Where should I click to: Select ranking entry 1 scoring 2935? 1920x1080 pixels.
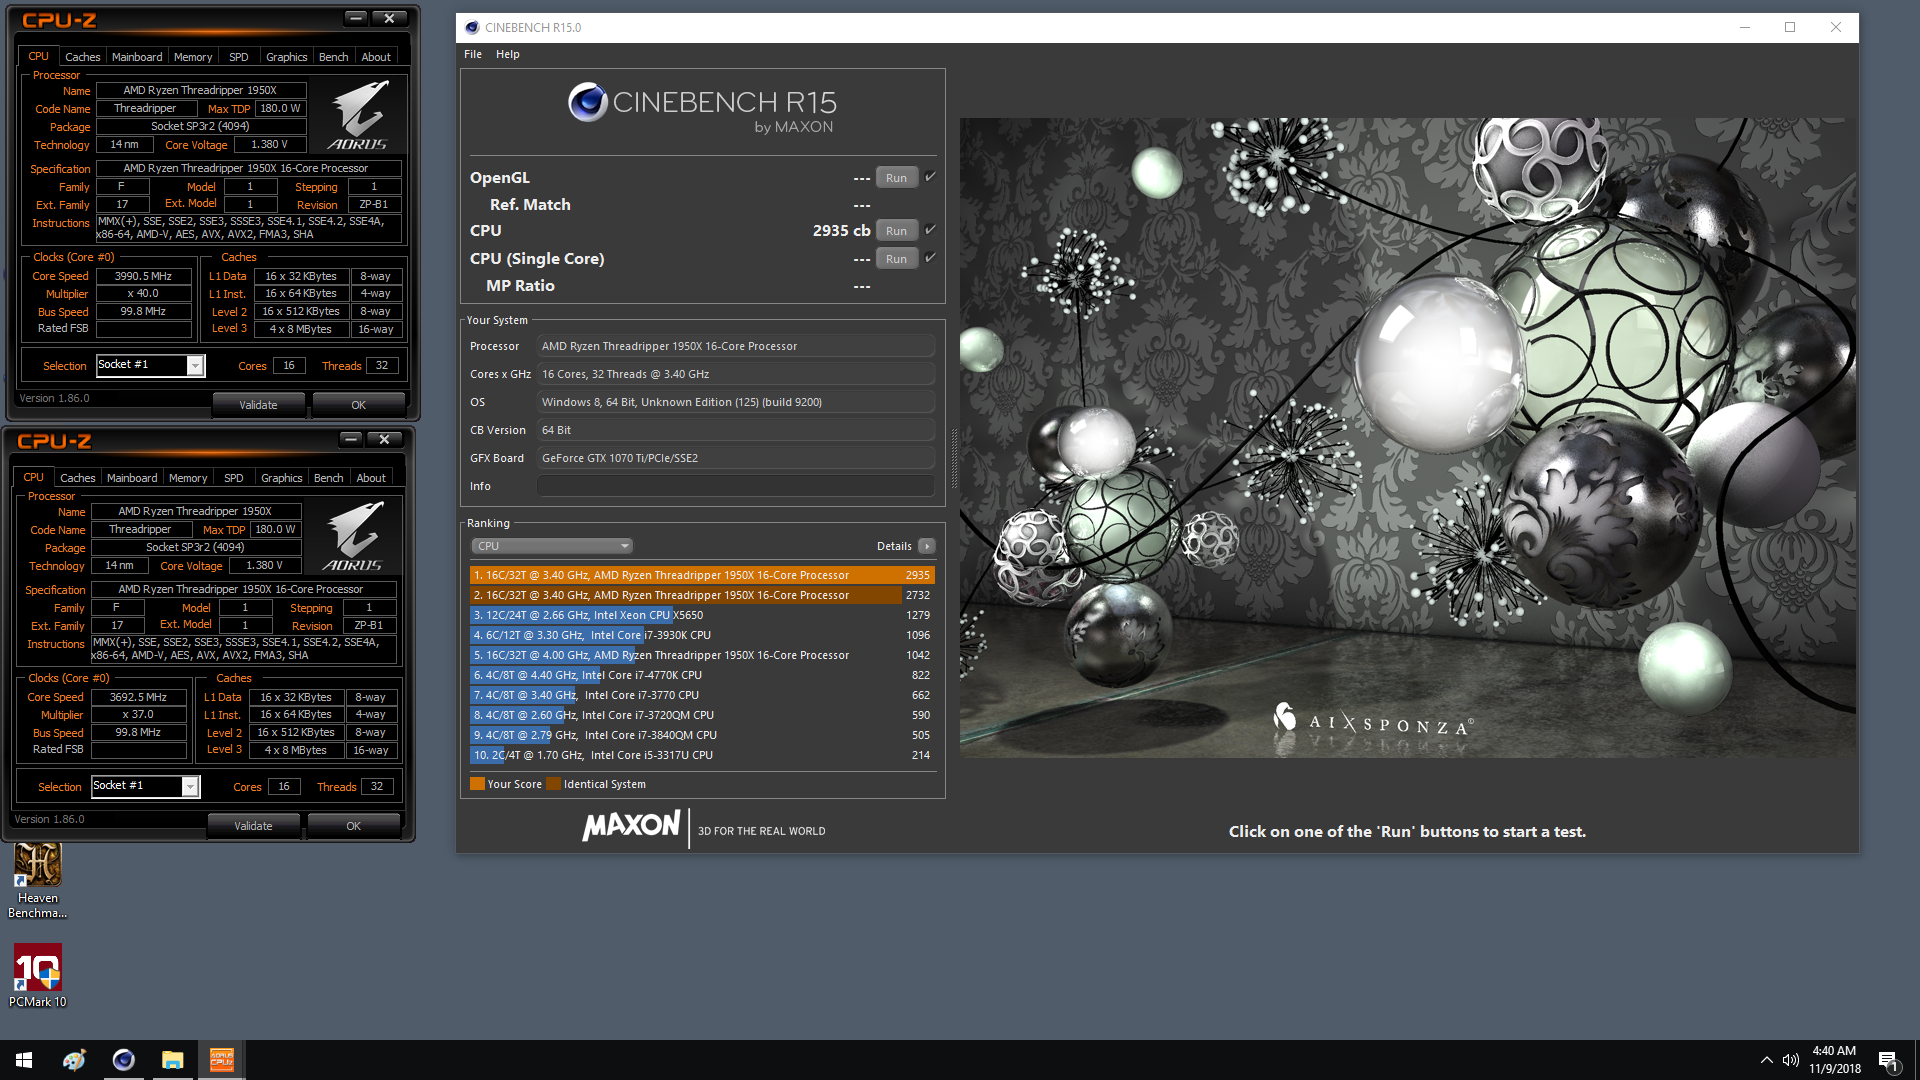pyautogui.click(x=702, y=575)
